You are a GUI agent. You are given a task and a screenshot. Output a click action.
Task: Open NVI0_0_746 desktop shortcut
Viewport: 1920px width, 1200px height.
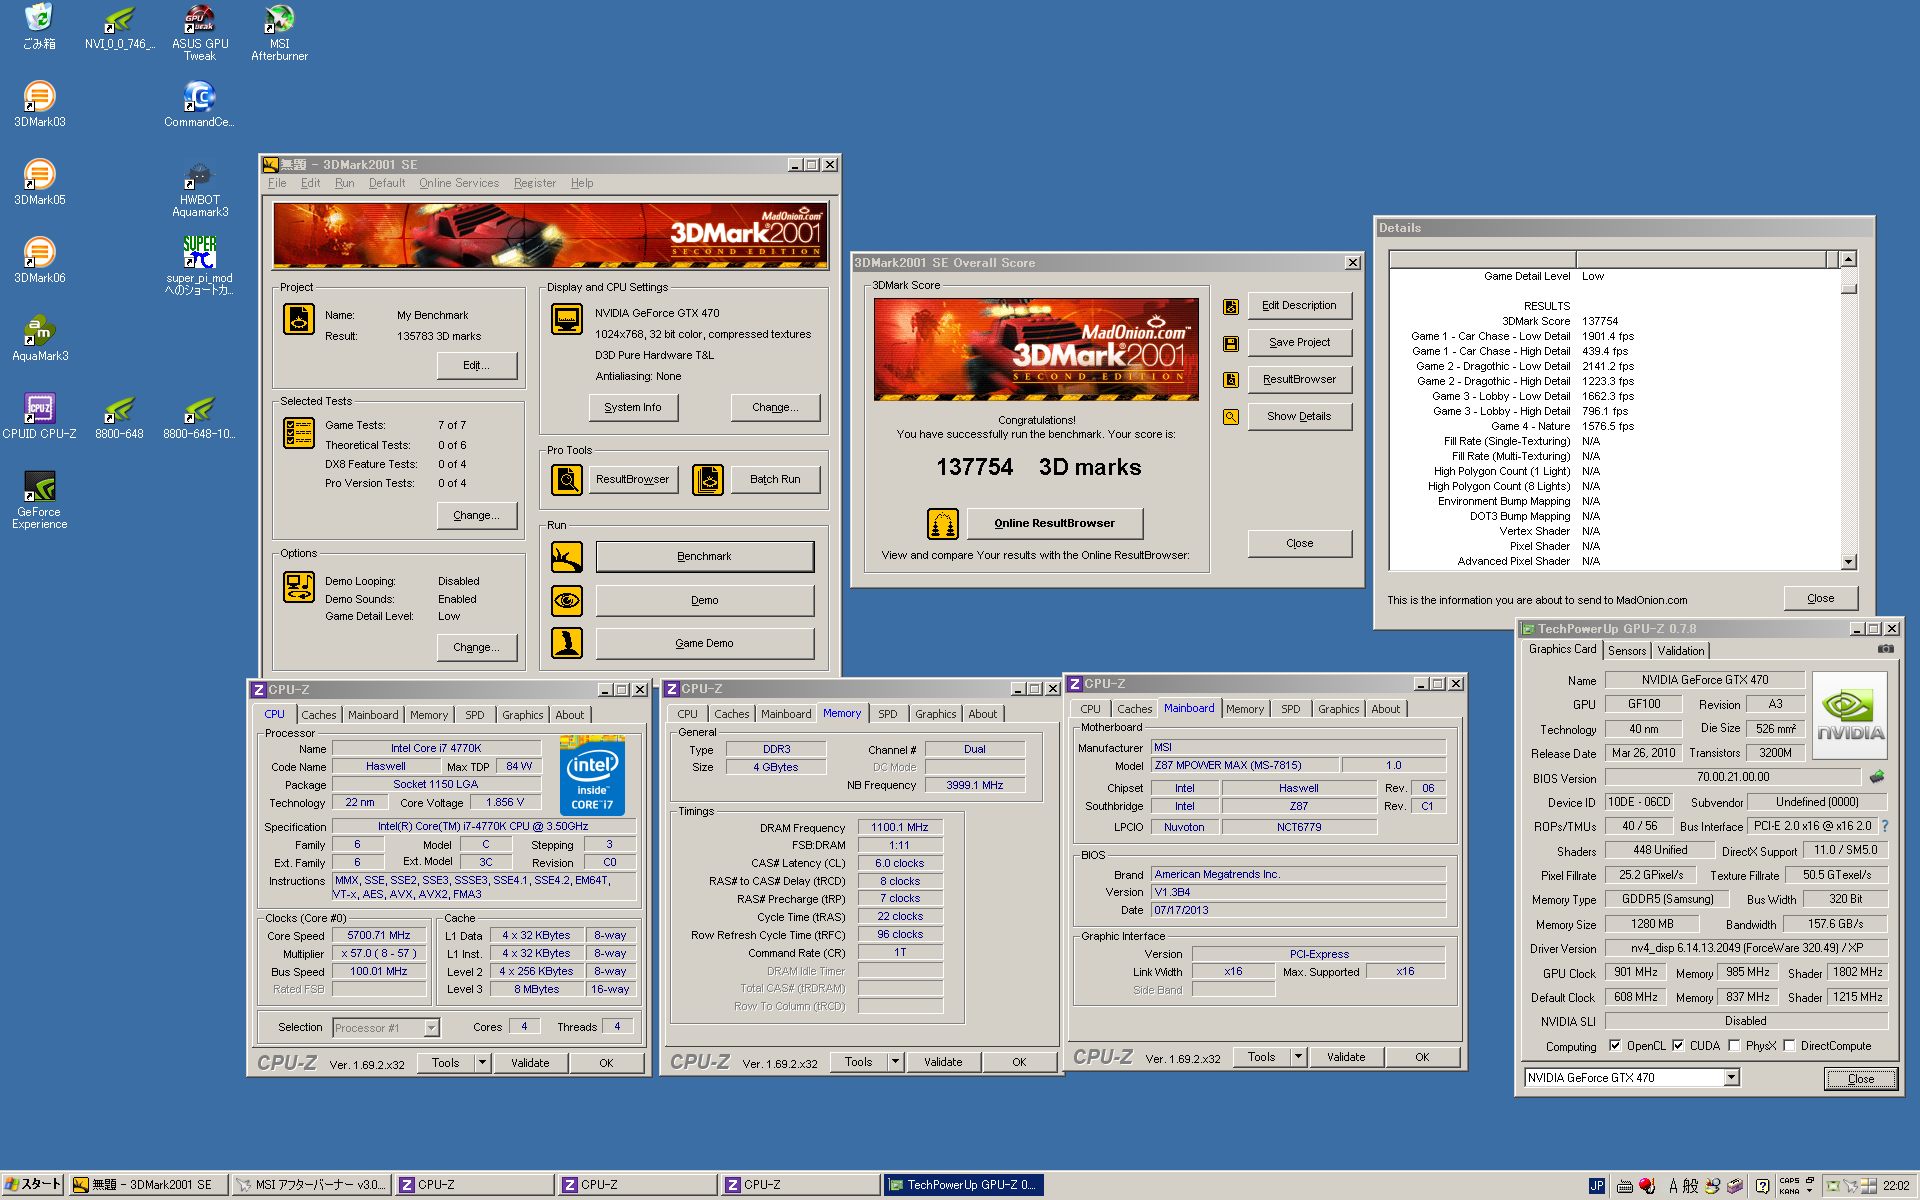119,26
